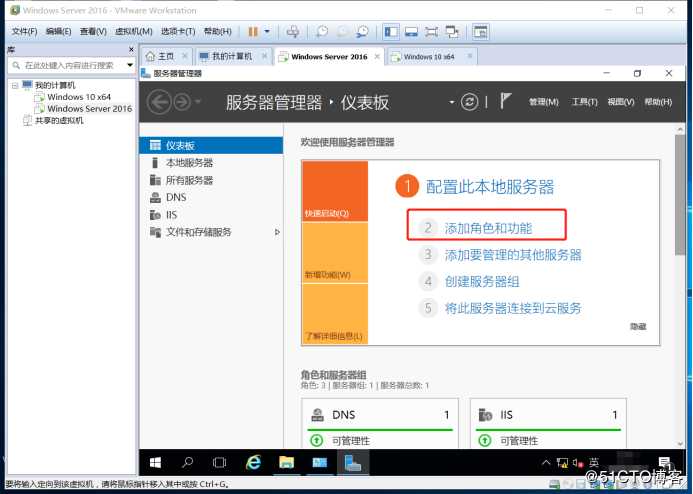
Task: Click 可管理性 under the IIS tile
Action: pos(519,441)
